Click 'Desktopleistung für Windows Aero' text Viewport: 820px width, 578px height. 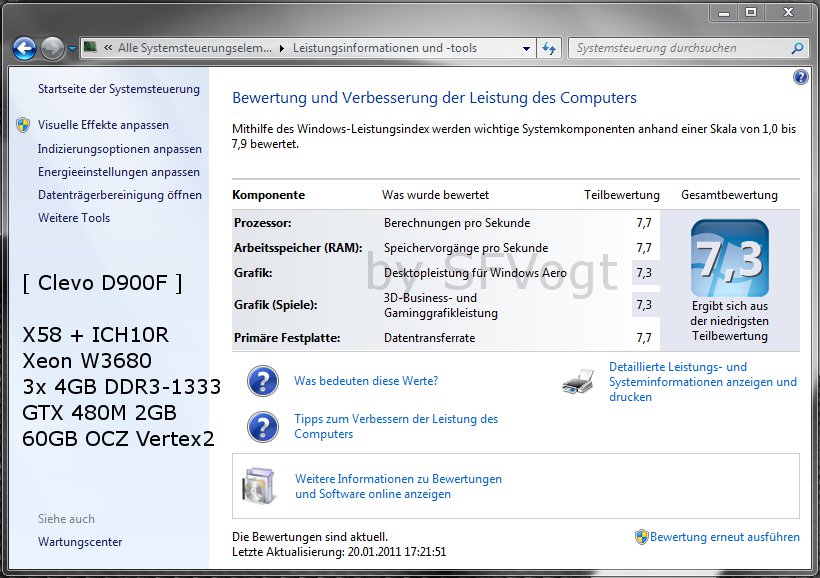point(475,273)
